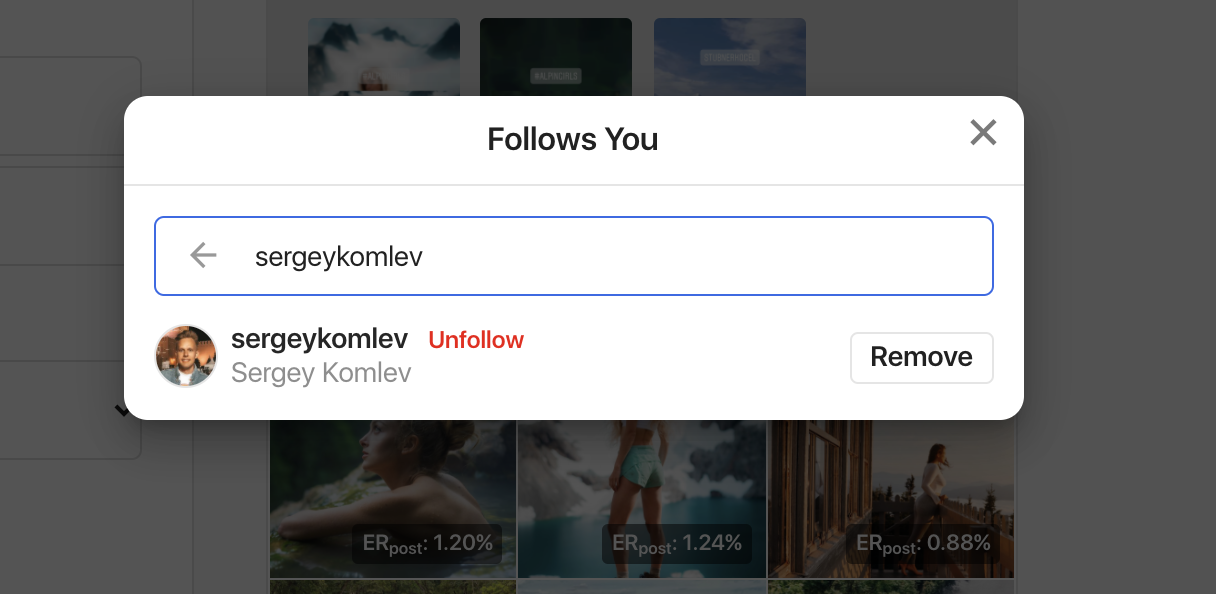Screen dimensions: 1216x594
Task: Click the Follows You dialog title
Action: pos(572,139)
